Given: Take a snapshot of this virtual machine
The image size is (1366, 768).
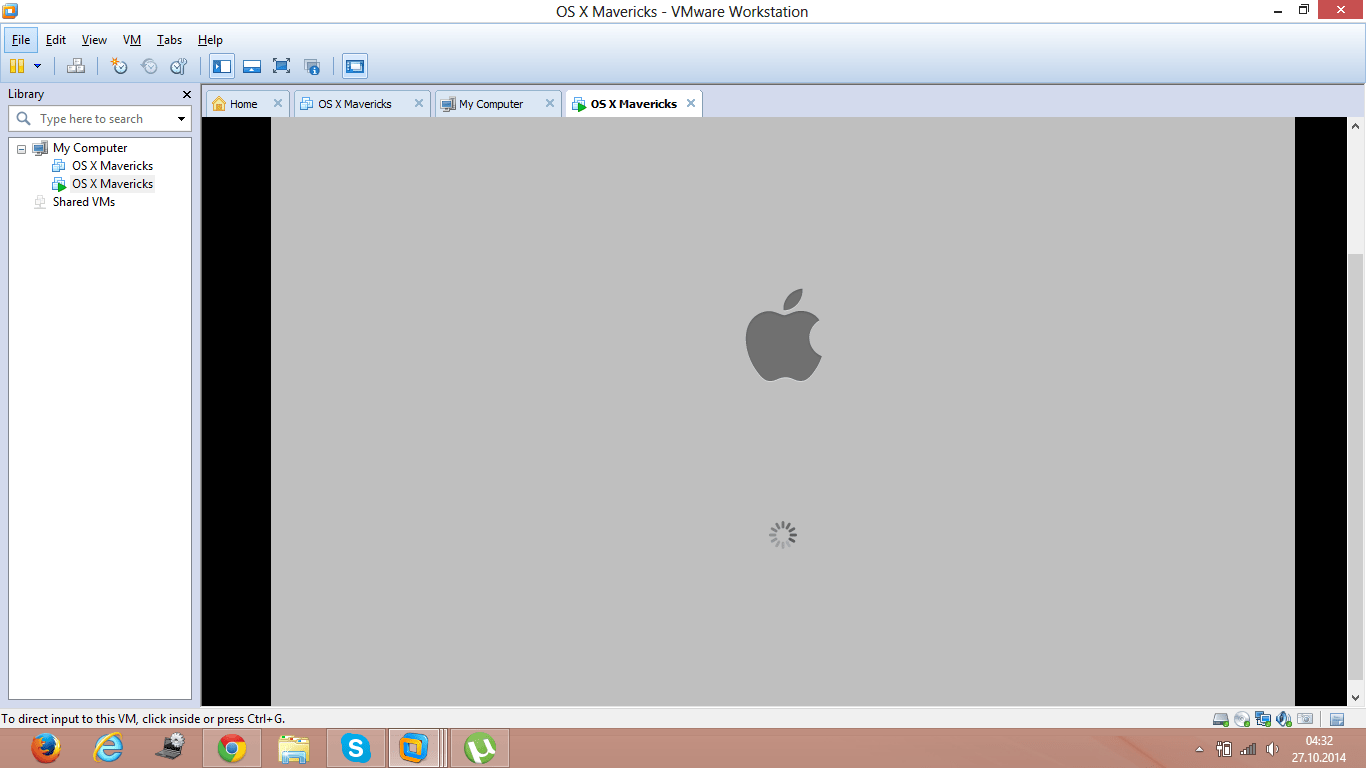Looking at the screenshot, I should (119, 66).
